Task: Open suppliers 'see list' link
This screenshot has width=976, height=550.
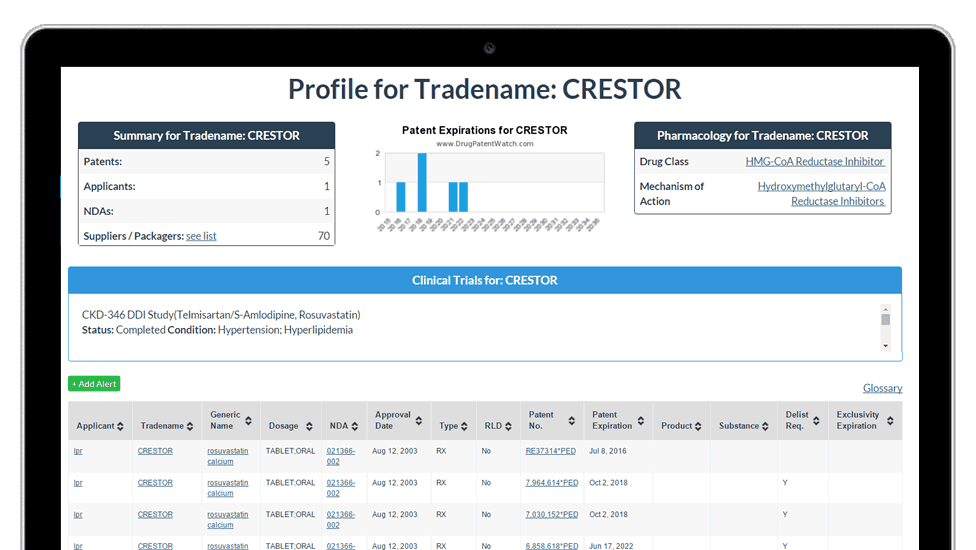Action: pyautogui.click(x=201, y=236)
